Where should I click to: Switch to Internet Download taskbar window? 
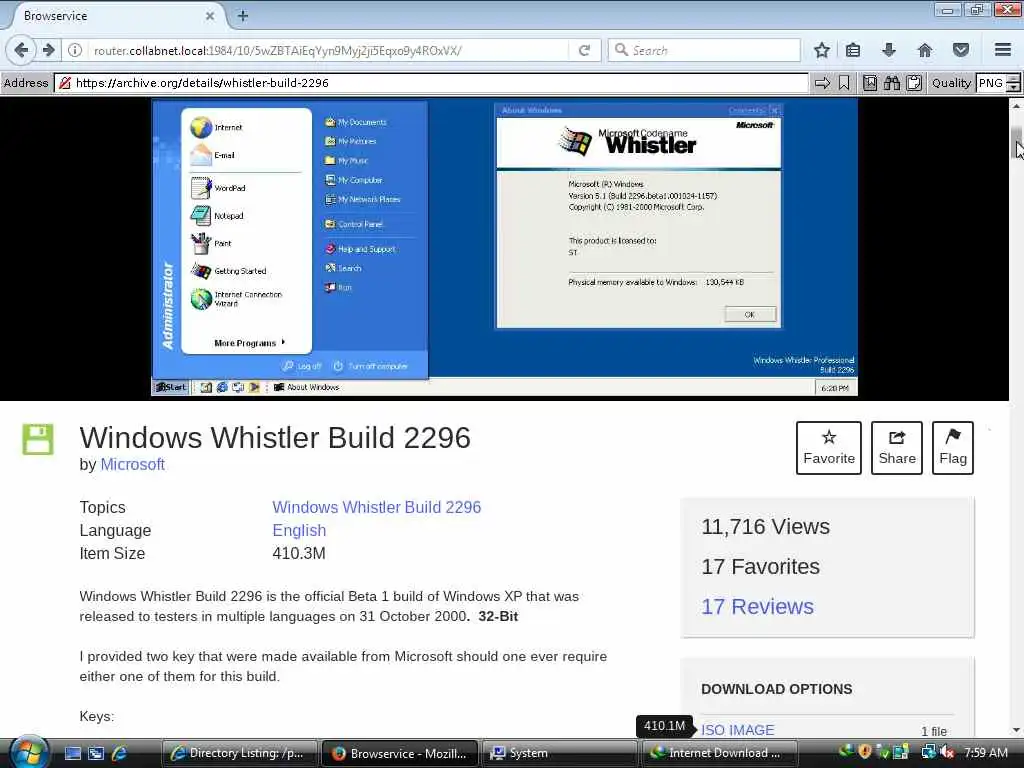tap(720, 753)
